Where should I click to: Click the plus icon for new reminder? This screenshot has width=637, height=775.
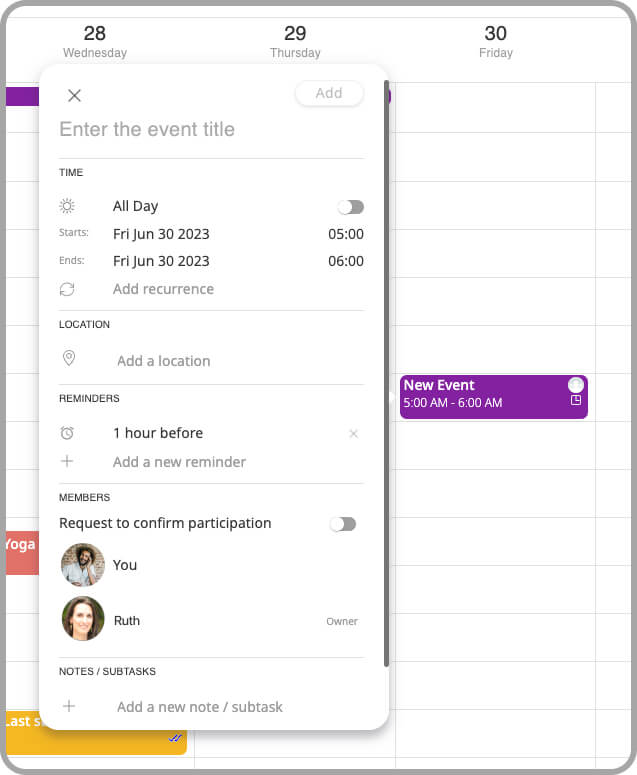(67, 461)
